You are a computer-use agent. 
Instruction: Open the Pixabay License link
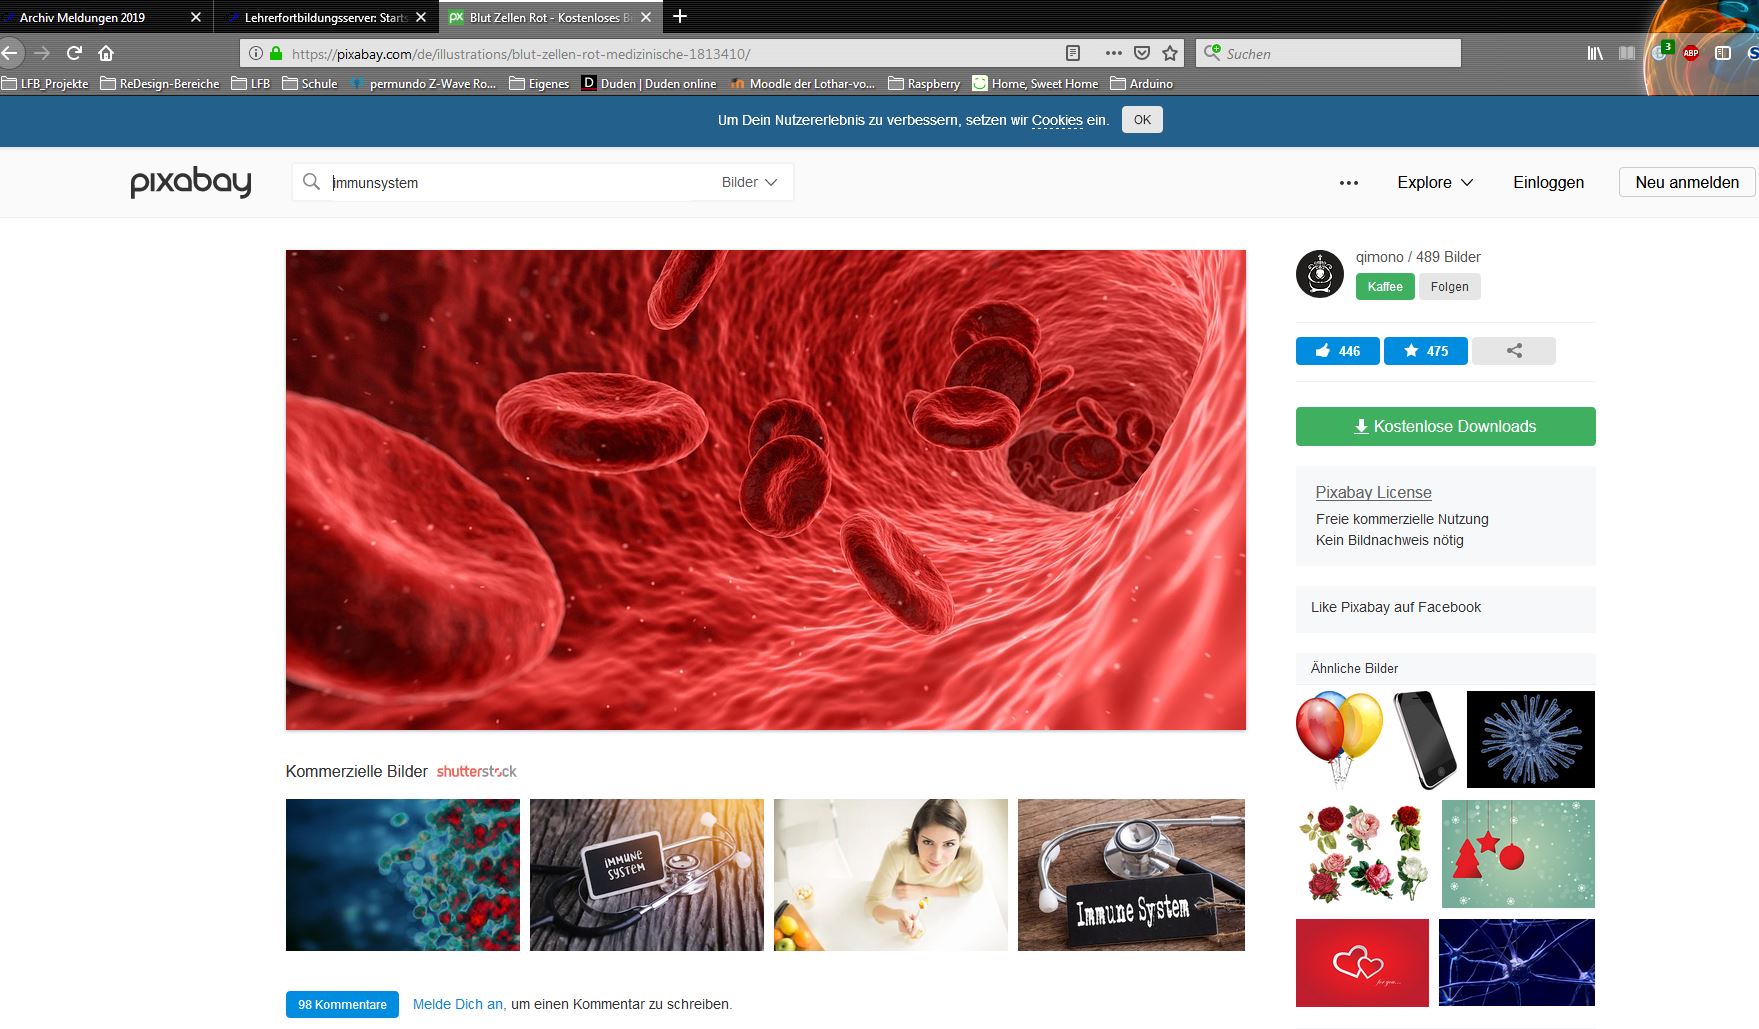[1373, 492]
